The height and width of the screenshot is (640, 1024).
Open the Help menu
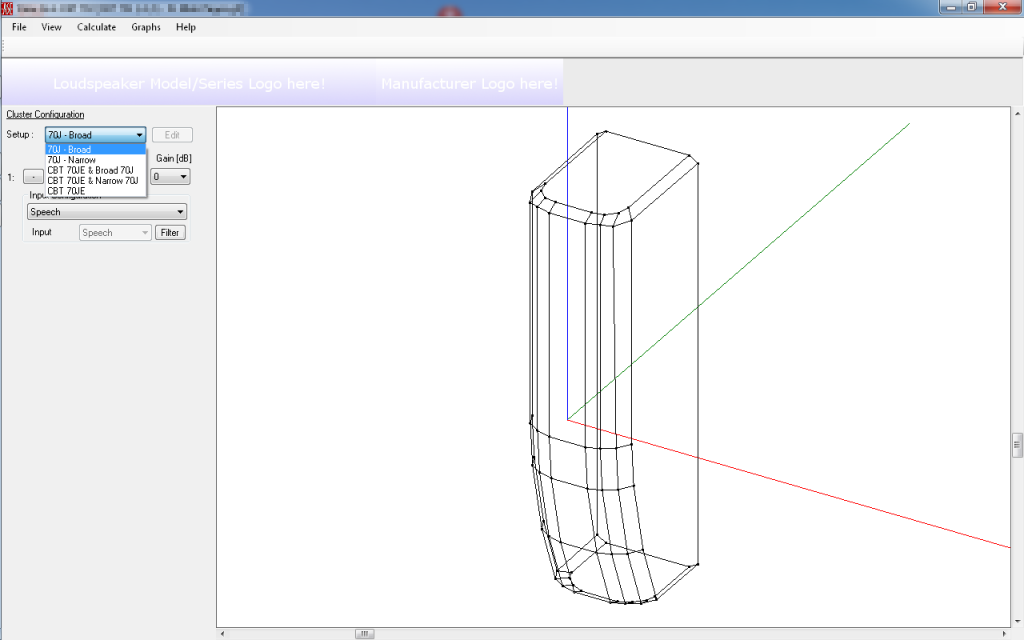(x=186, y=27)
